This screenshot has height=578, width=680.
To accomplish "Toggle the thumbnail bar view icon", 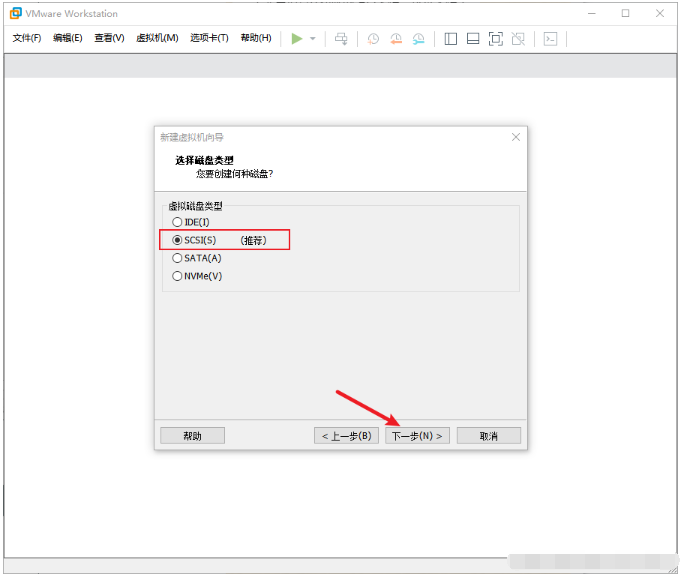I will (472, 38).
